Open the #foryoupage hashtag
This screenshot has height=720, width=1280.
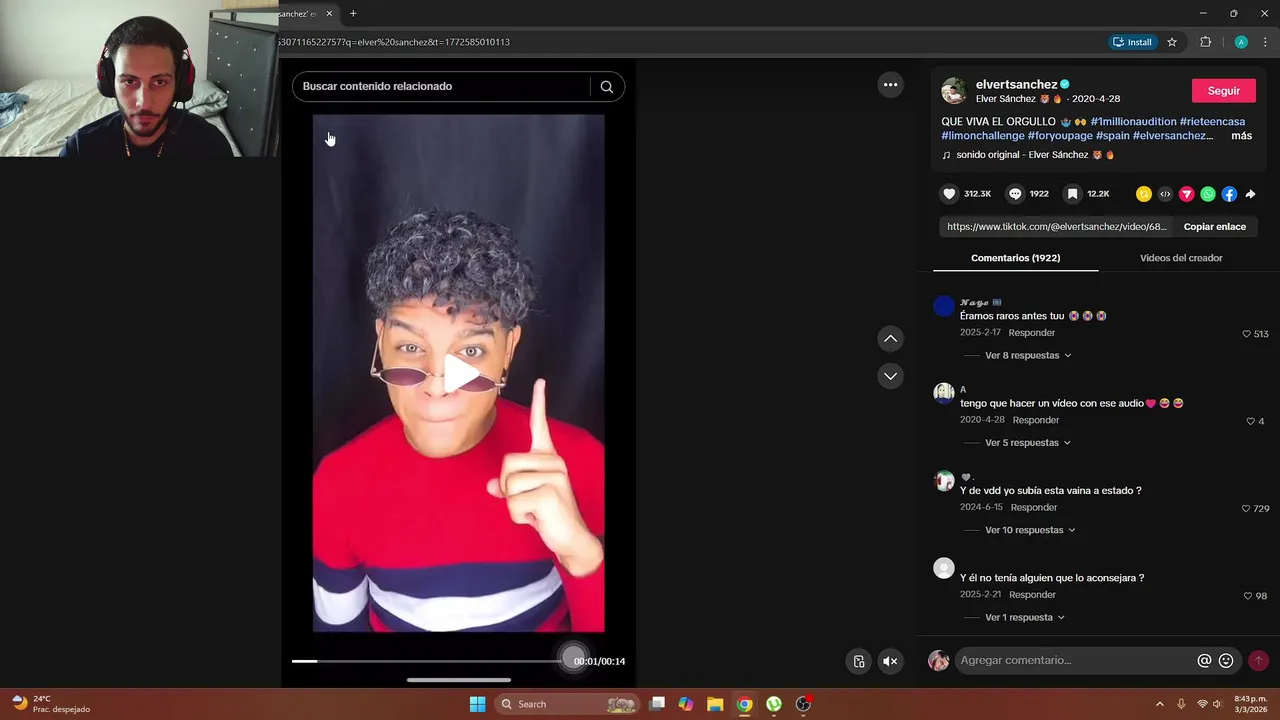click(x=1060, y=136)
